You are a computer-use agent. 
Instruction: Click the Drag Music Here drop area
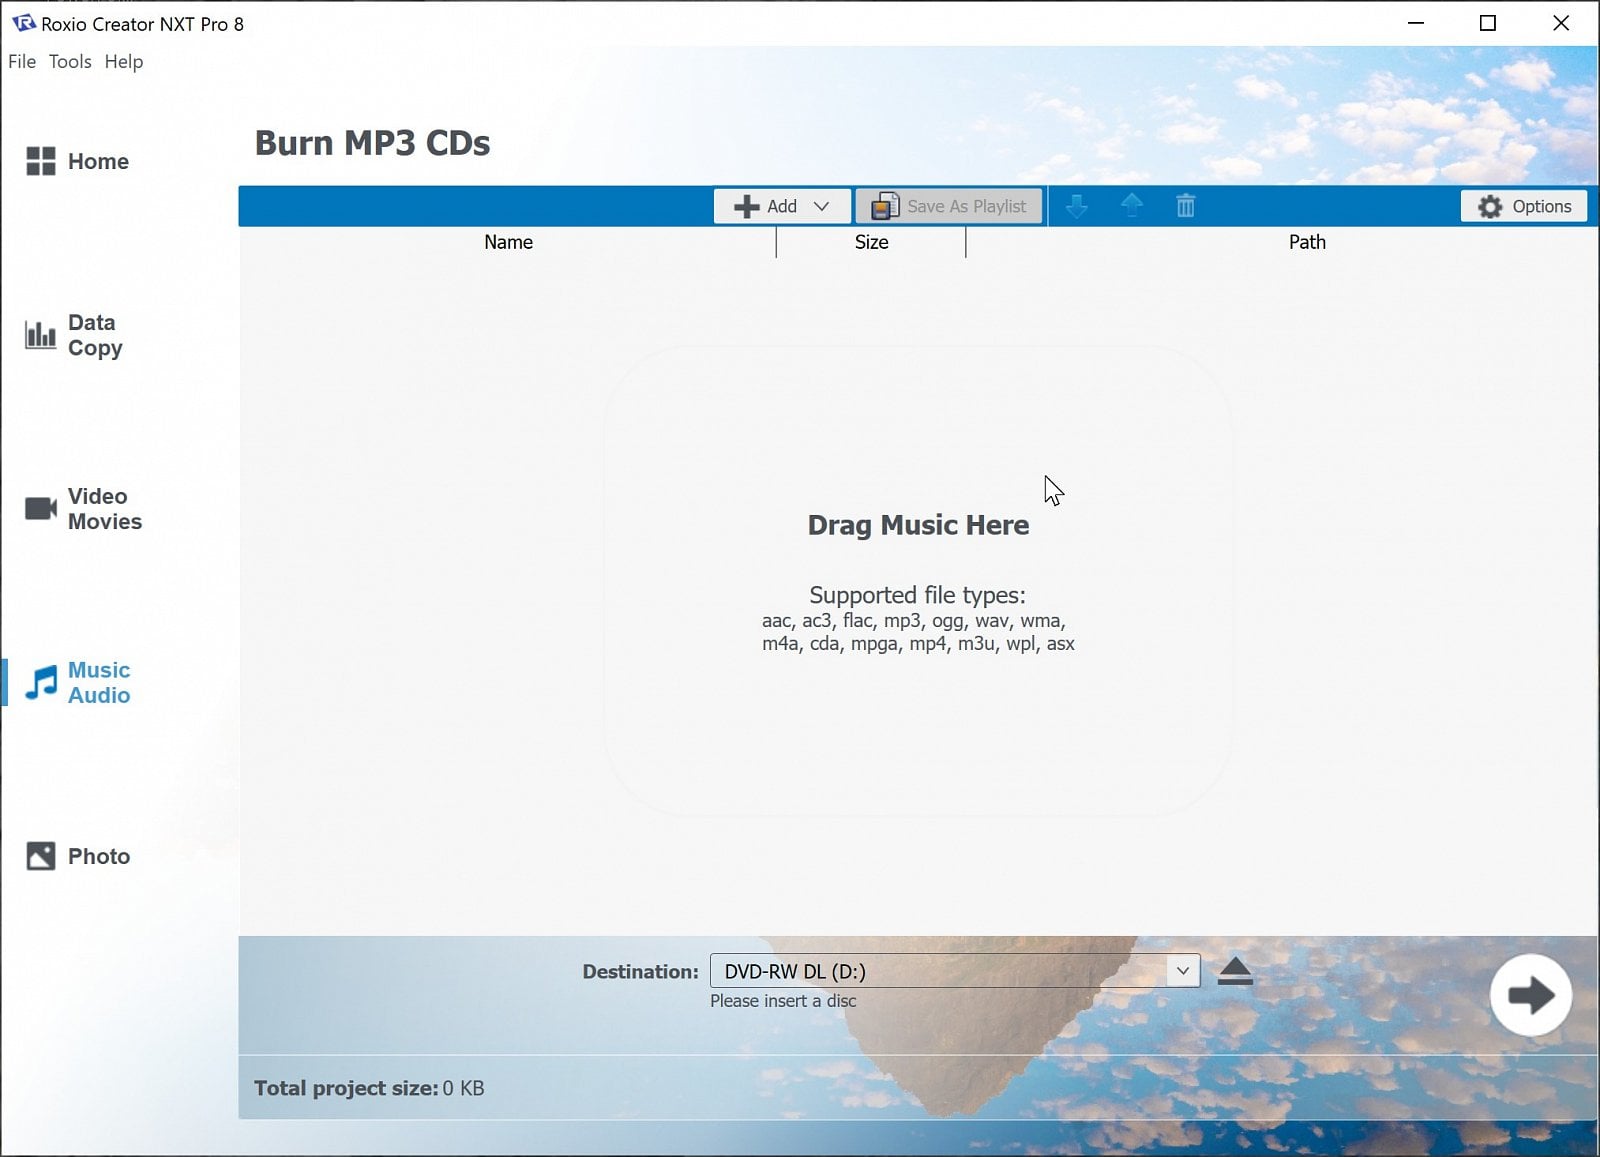918,582
